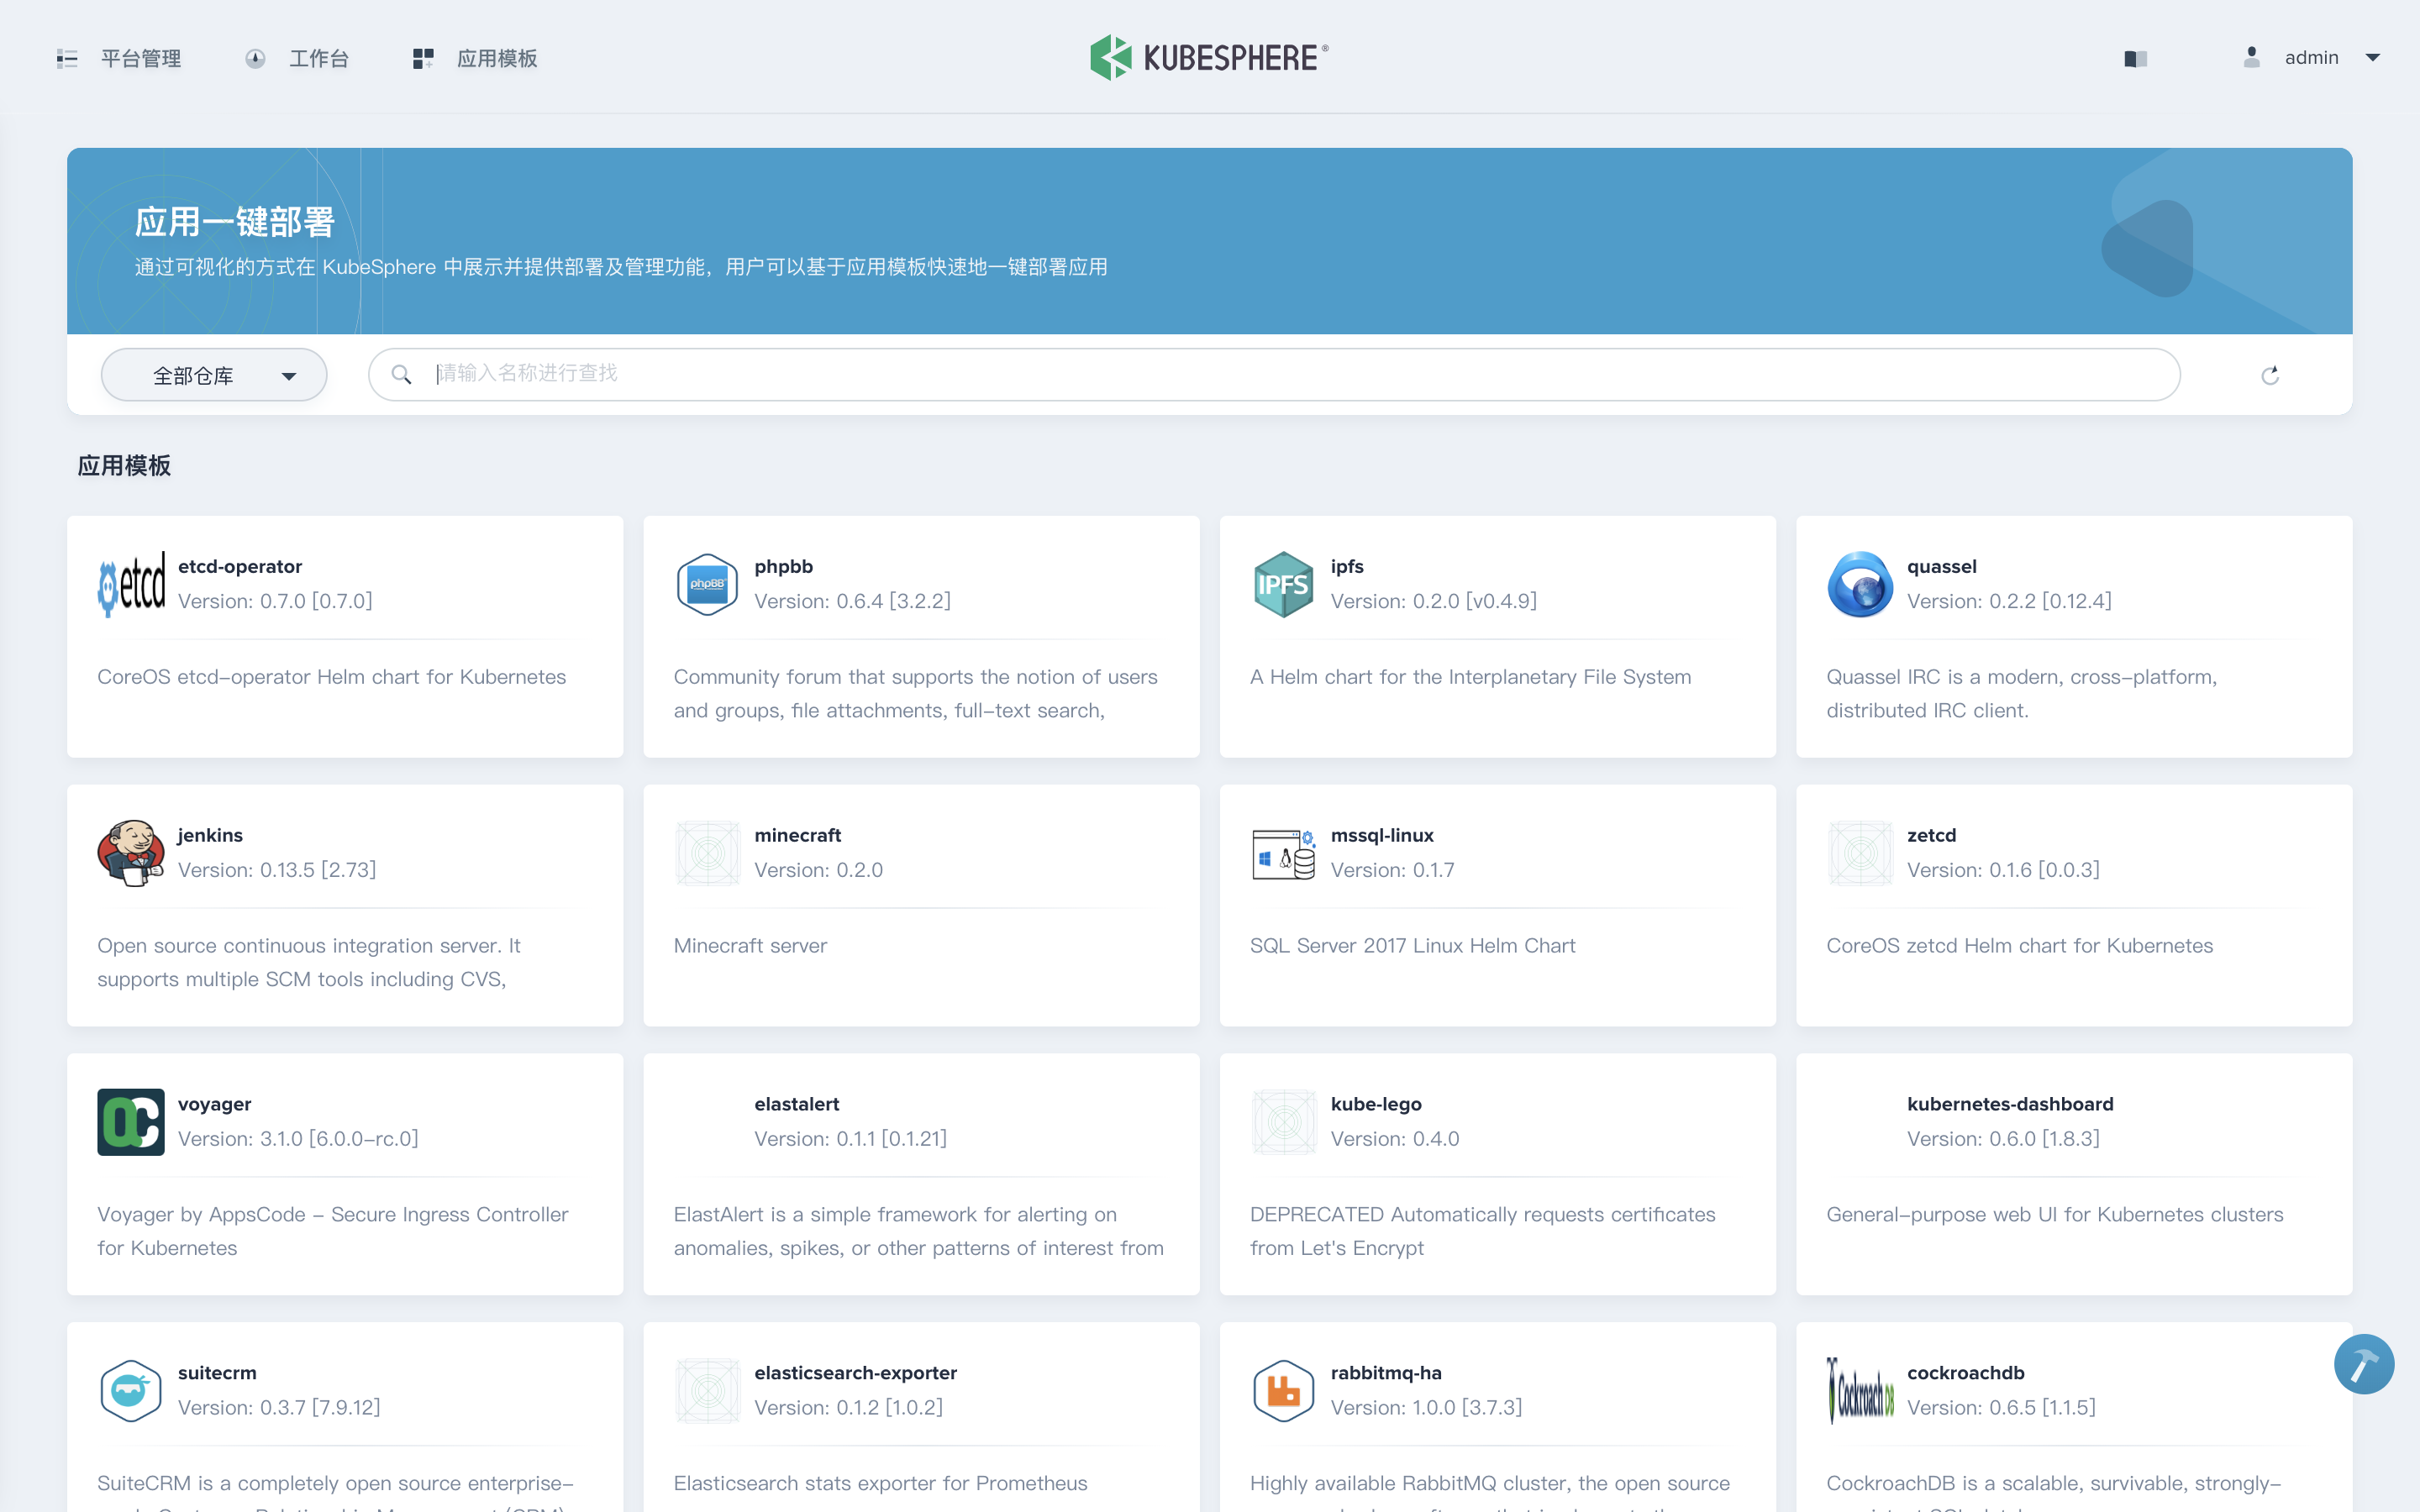Open the elasticsearch-exporter app title
The width and height of the screenshot is (2420, 1512).
tap(855, 1373)
